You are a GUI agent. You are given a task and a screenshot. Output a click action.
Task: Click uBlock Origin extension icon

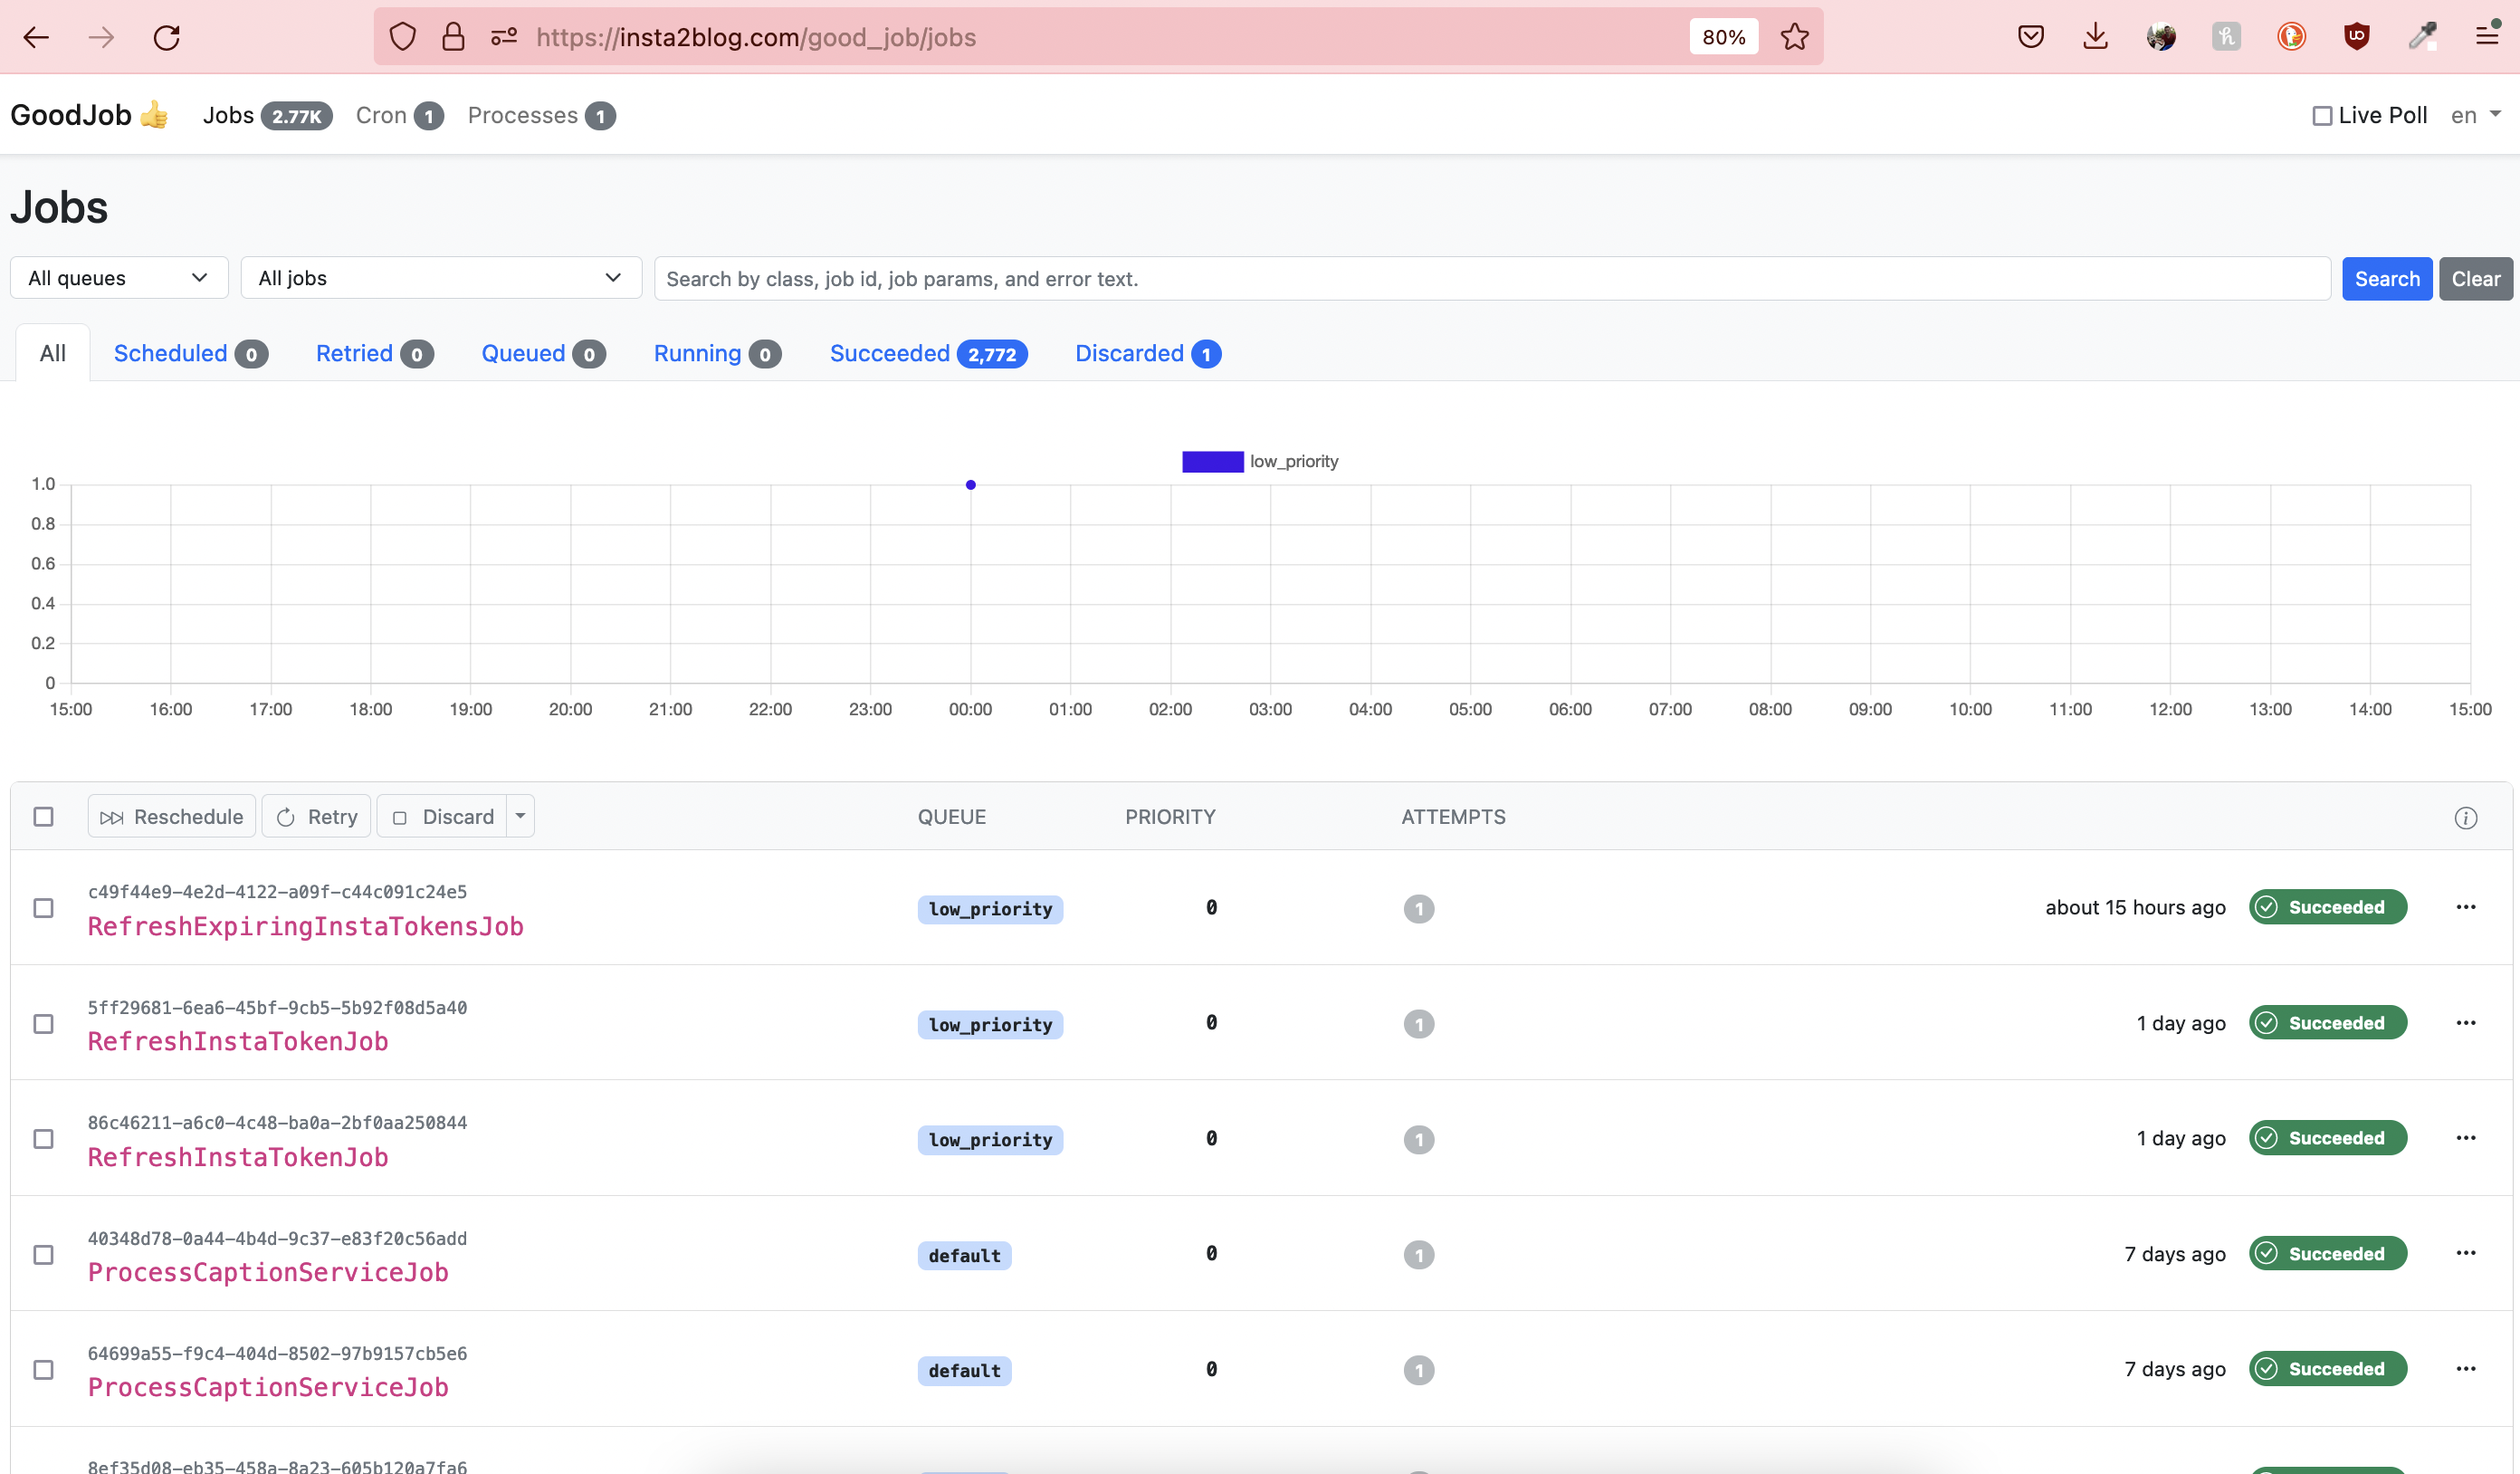(2356, 37)
